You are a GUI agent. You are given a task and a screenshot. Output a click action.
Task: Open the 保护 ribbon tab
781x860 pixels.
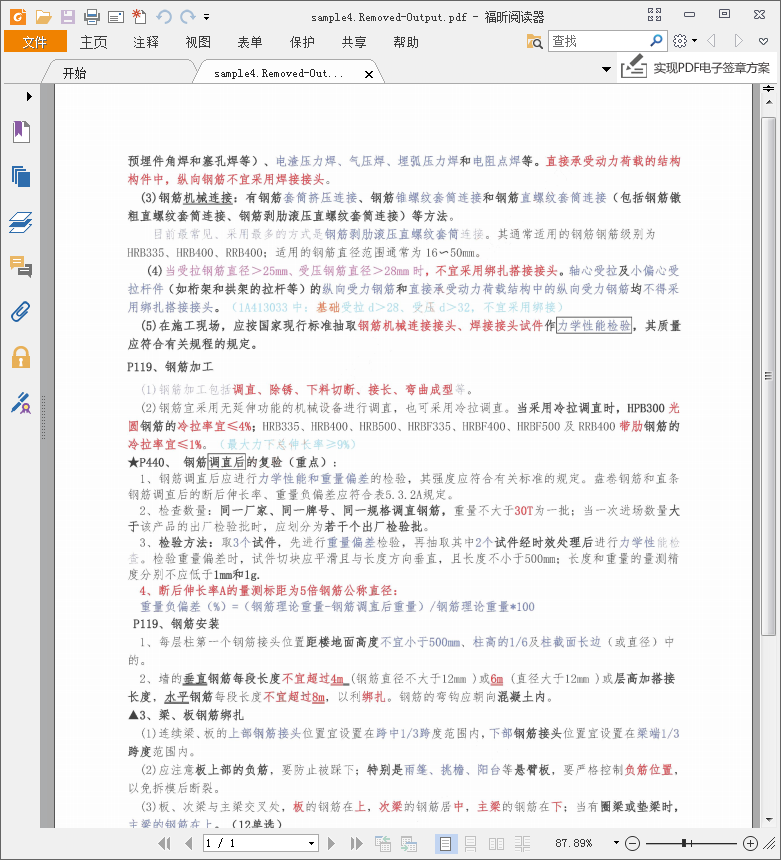point(302,42)
